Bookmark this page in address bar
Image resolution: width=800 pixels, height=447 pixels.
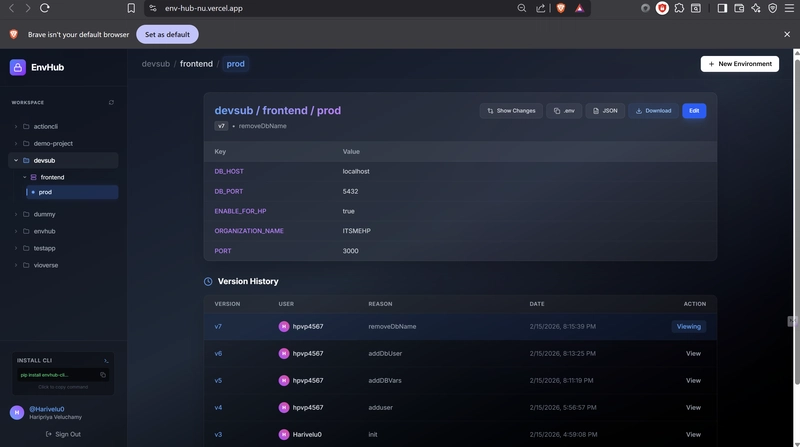coord(131,8)
